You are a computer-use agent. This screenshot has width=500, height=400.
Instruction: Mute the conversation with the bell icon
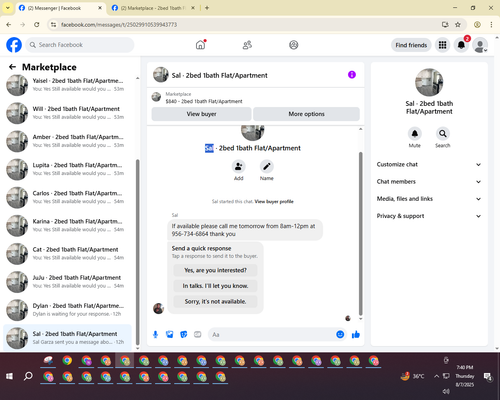[415, 134]
